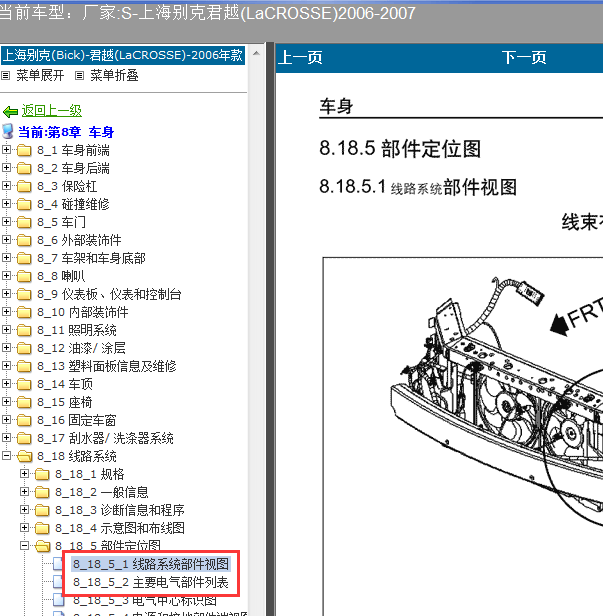Expand the 8_1 车身前端 tree node
Screen dimensions: 603x616
coord(6,150)
